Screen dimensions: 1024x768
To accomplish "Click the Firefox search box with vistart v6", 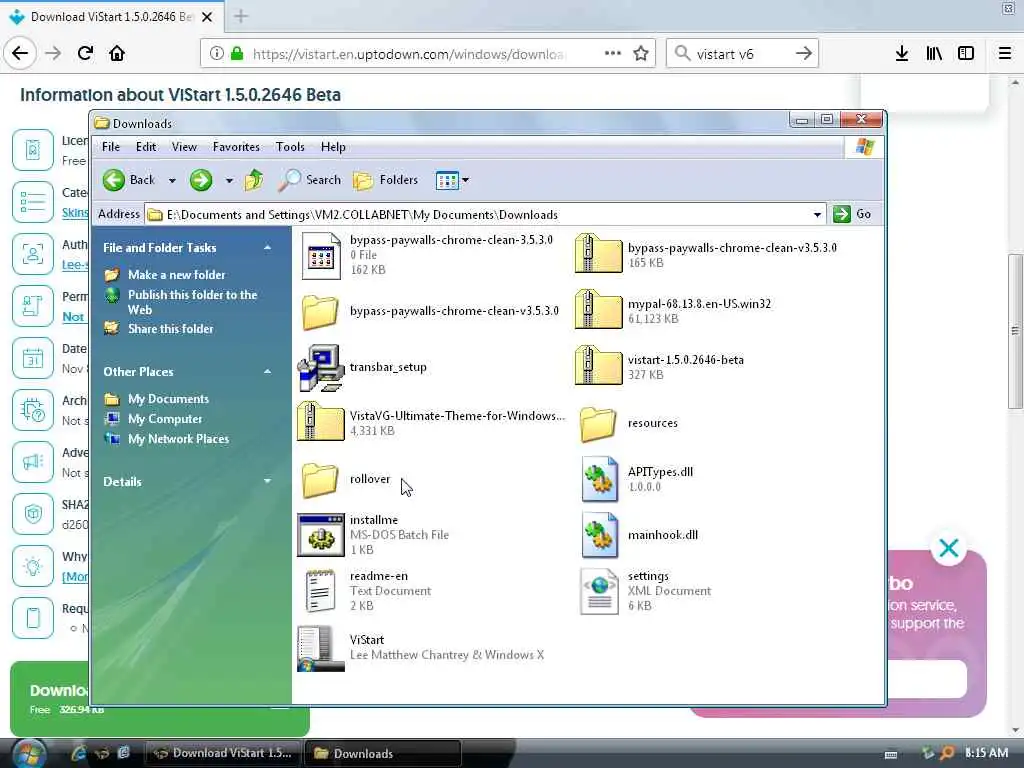I will click(742, 54).
